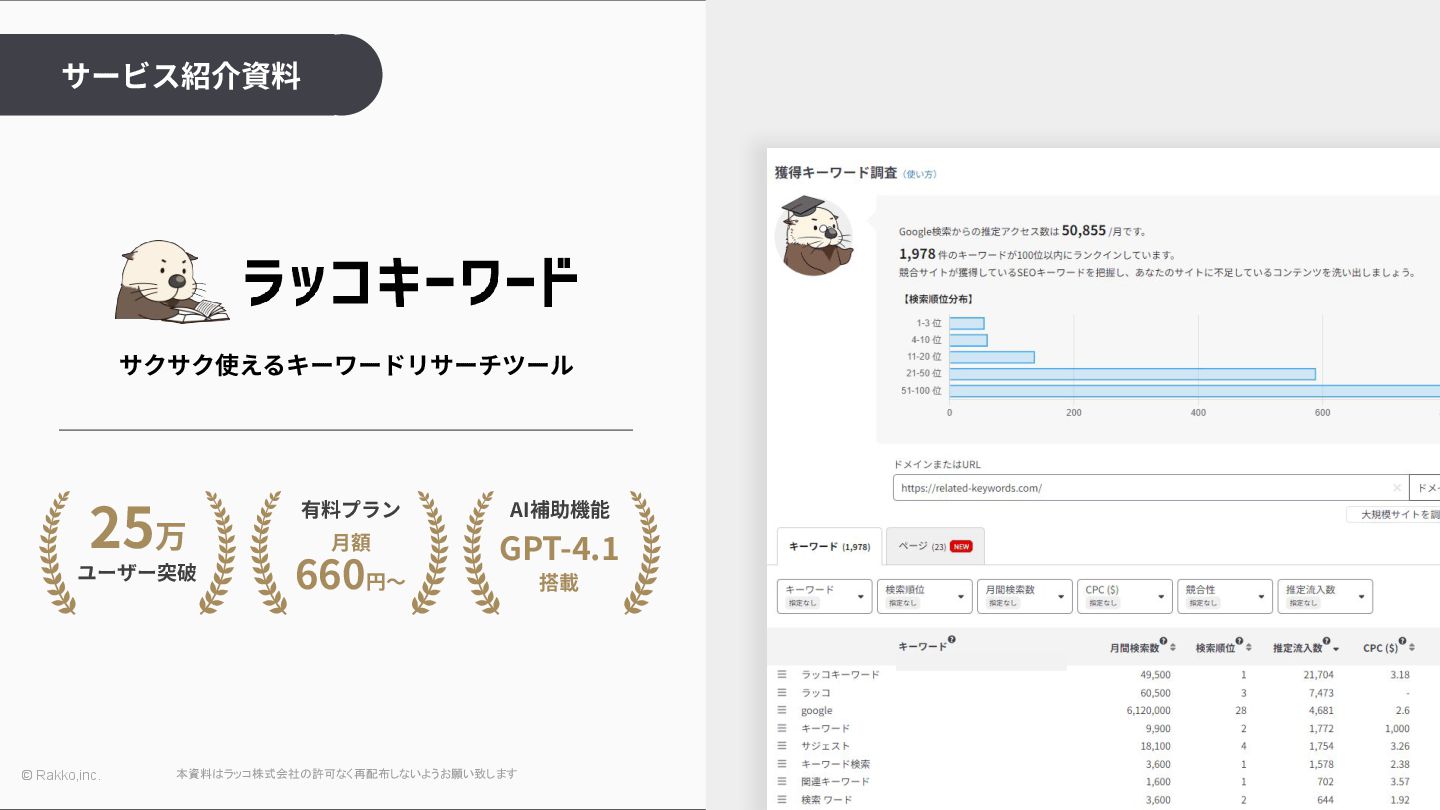Click the help icon beside 推定流入数 column header
The width and height of the screenshot is (1440, 810).
pos(1327,641)
